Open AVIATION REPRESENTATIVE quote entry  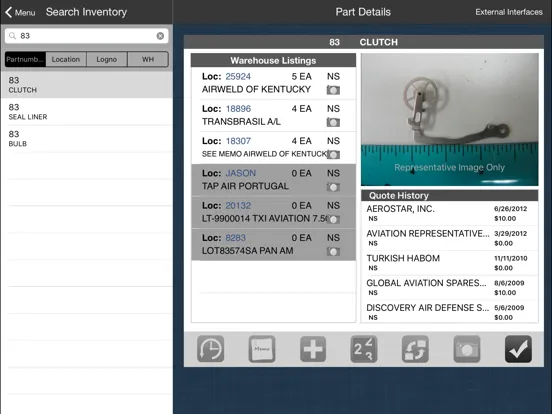coord(450,238)
